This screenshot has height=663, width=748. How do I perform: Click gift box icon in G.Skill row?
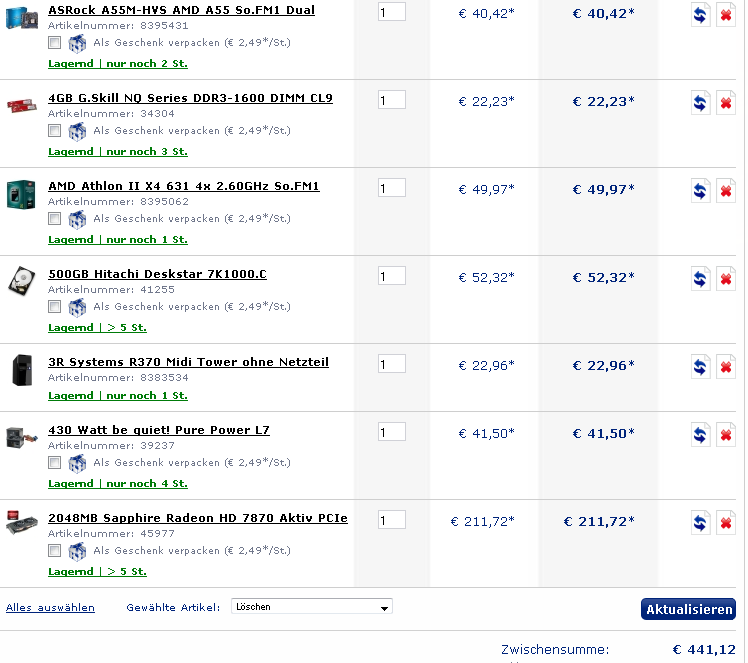click(77, 131)
